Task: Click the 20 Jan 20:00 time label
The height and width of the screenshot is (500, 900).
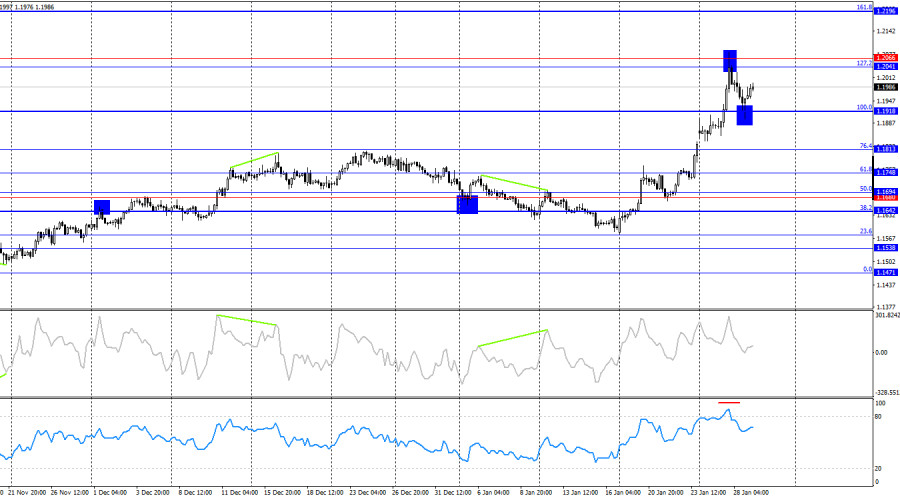Action: [666, 493]
